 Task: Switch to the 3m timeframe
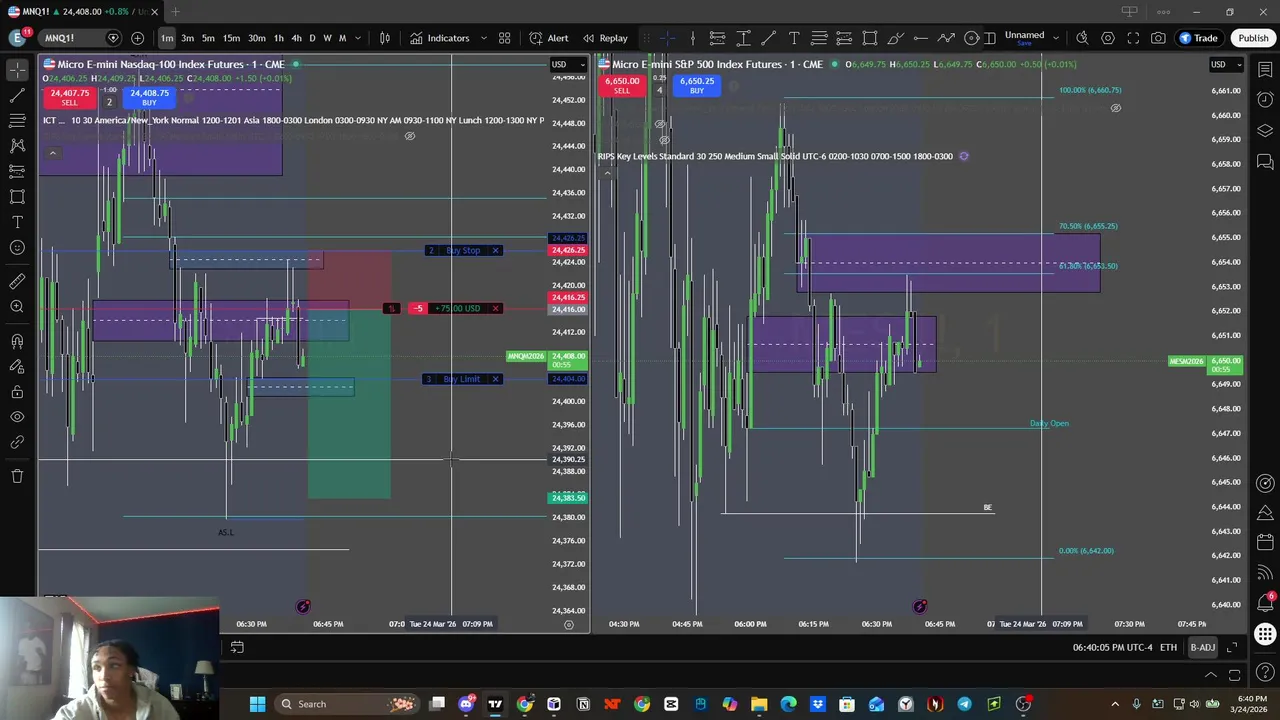(187, 38)
